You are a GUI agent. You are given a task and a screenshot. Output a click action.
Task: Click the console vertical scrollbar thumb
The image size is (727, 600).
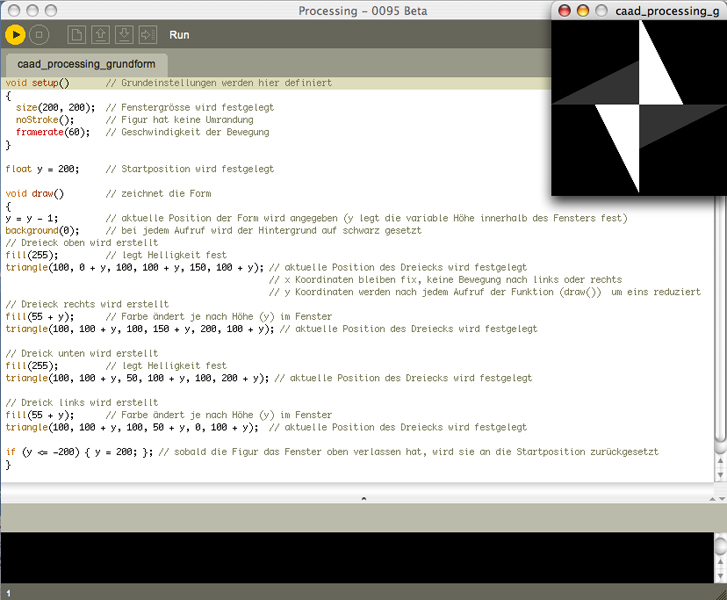point(720,544)
